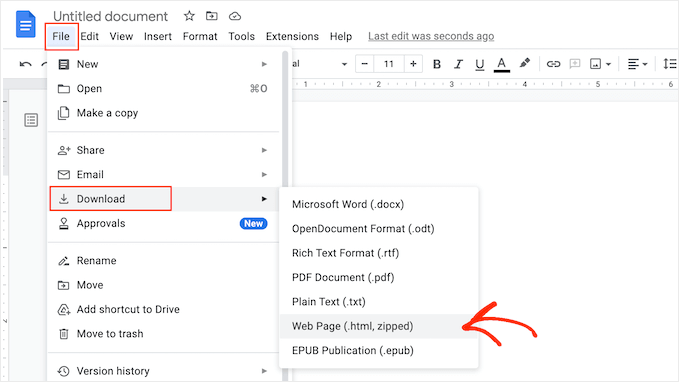
Task: Open the font family dropdown arrow
Action: (x=344, y=64)
